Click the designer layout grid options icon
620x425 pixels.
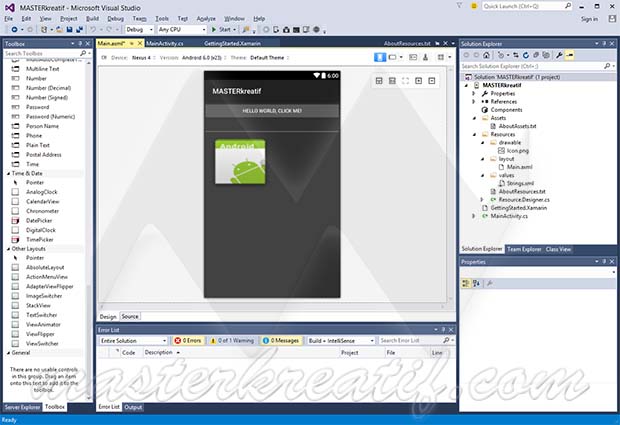coord(441,57)
